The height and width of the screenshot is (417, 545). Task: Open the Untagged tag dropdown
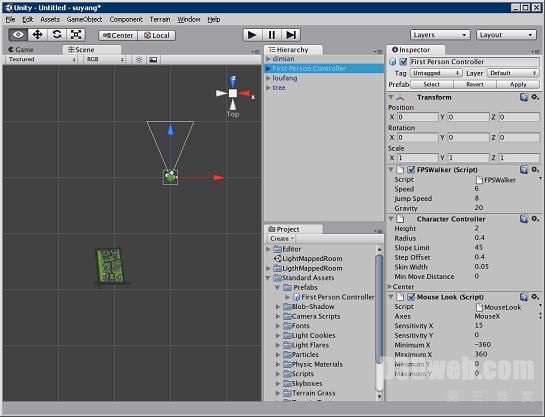436,73
